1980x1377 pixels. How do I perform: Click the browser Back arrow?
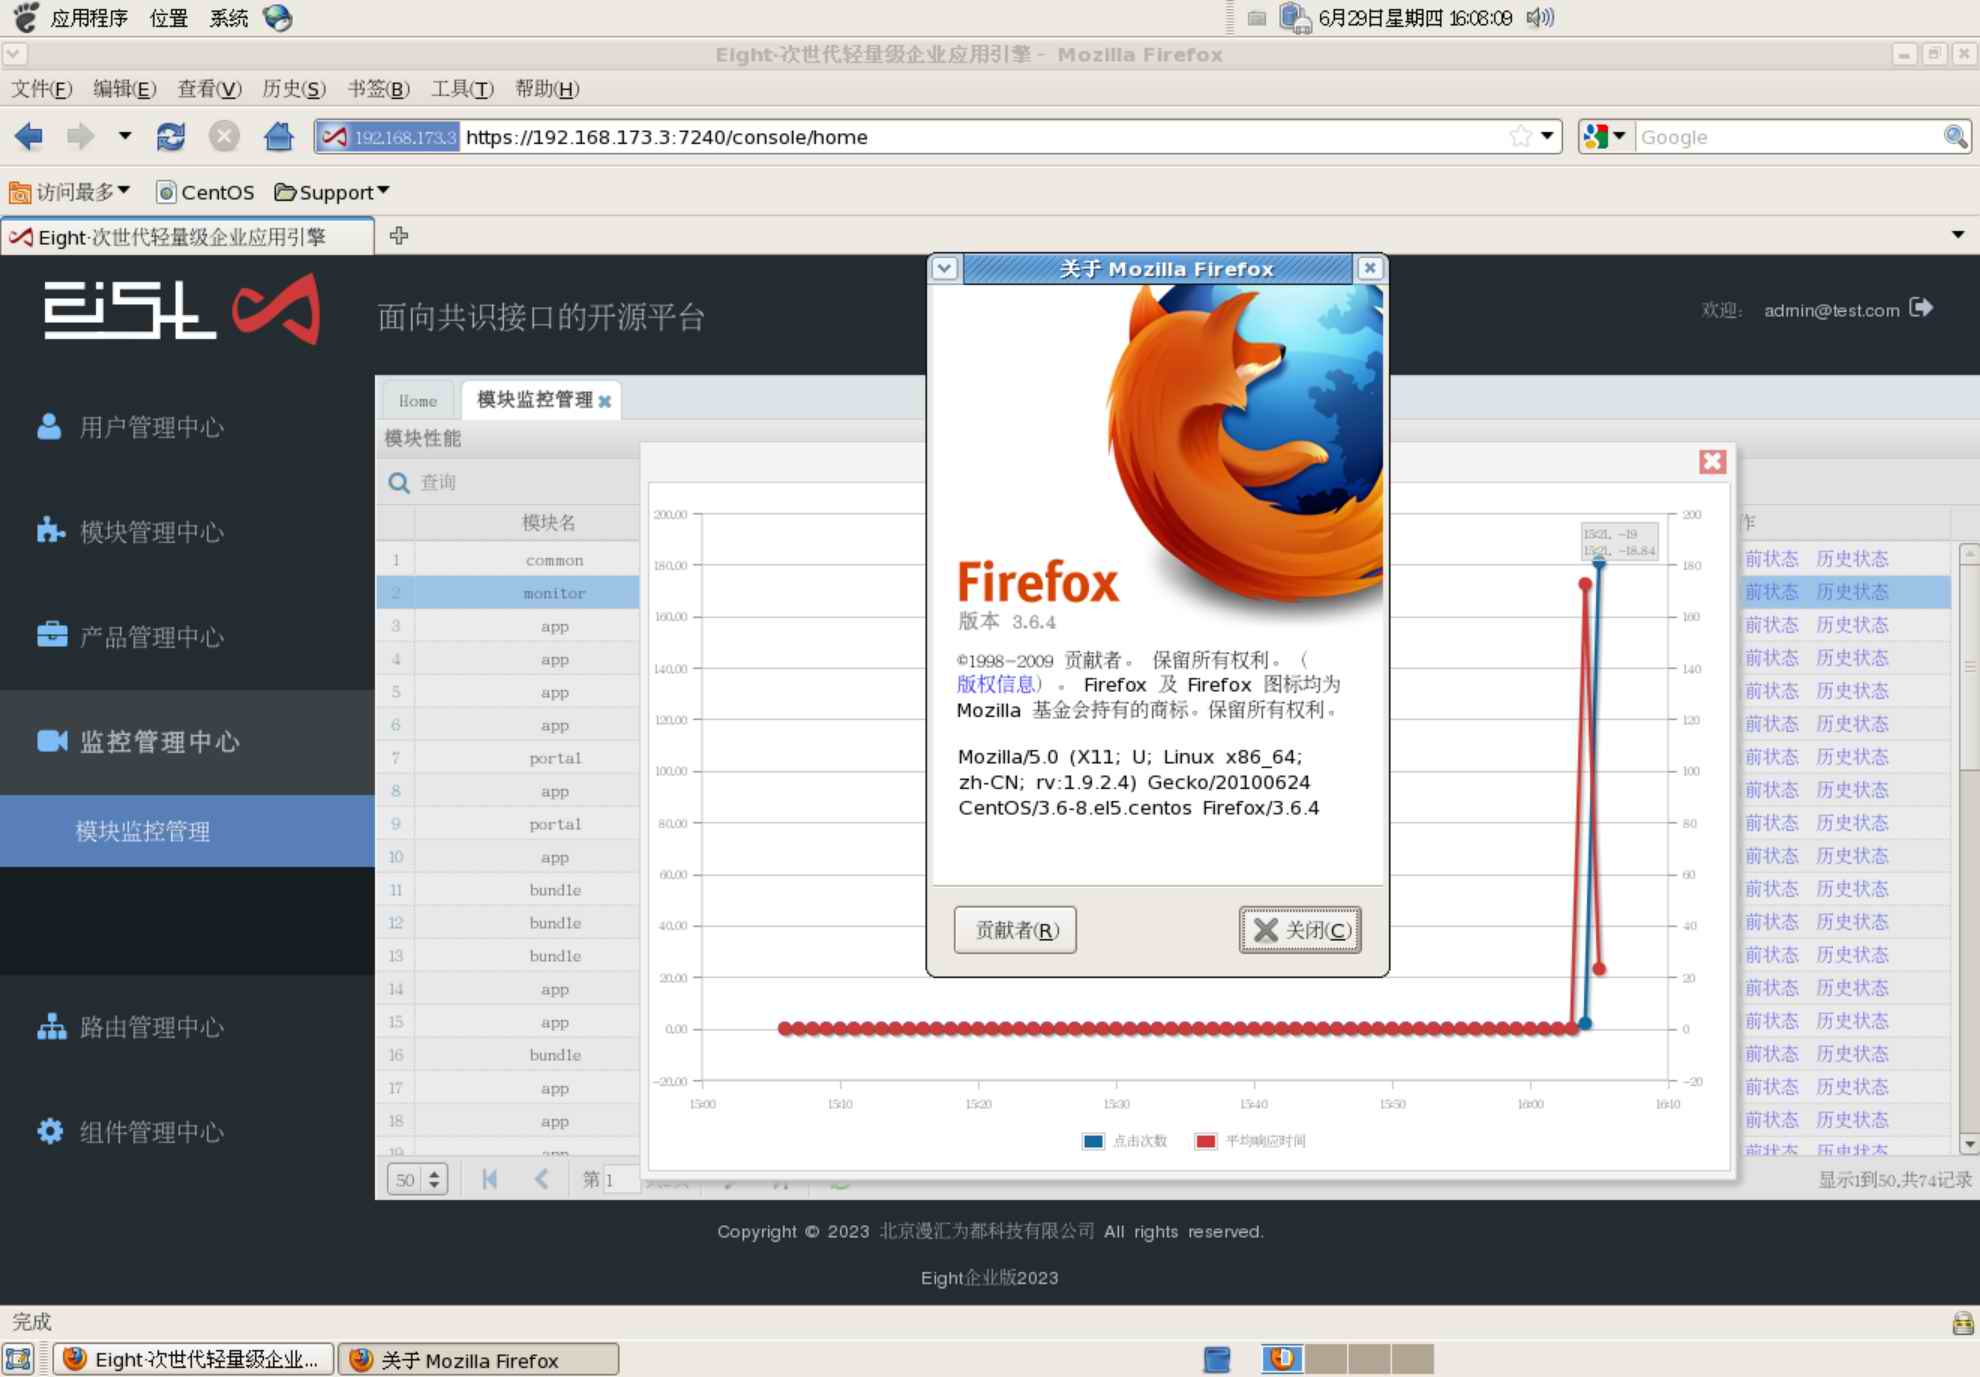(29, 136)
